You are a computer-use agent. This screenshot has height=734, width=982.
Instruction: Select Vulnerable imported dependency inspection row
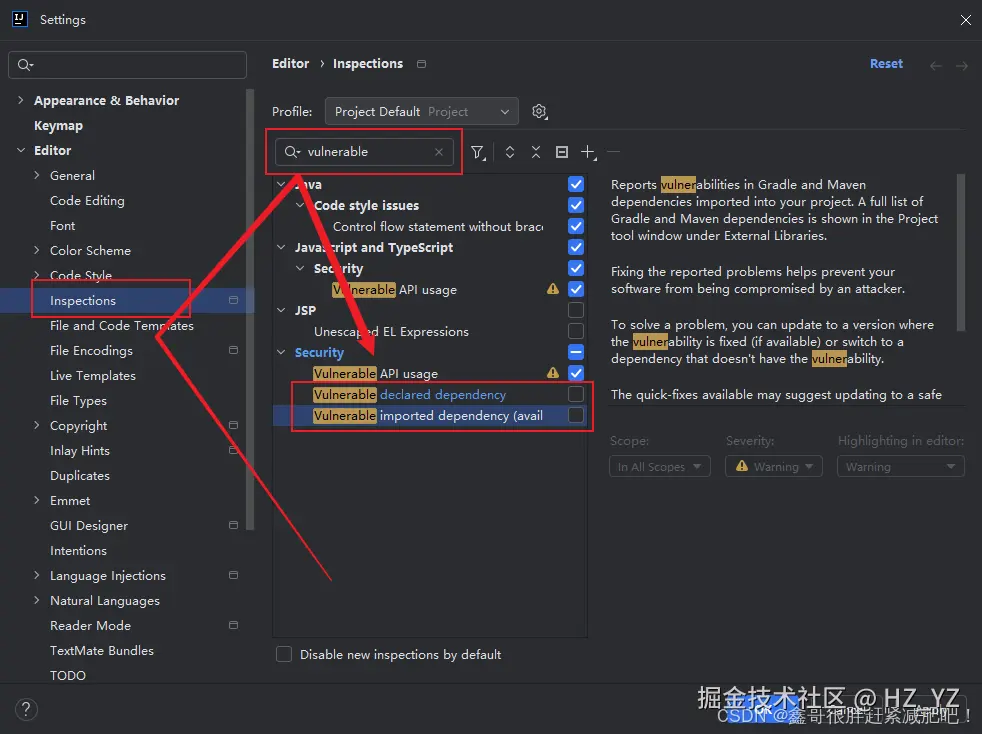[430, 415]
